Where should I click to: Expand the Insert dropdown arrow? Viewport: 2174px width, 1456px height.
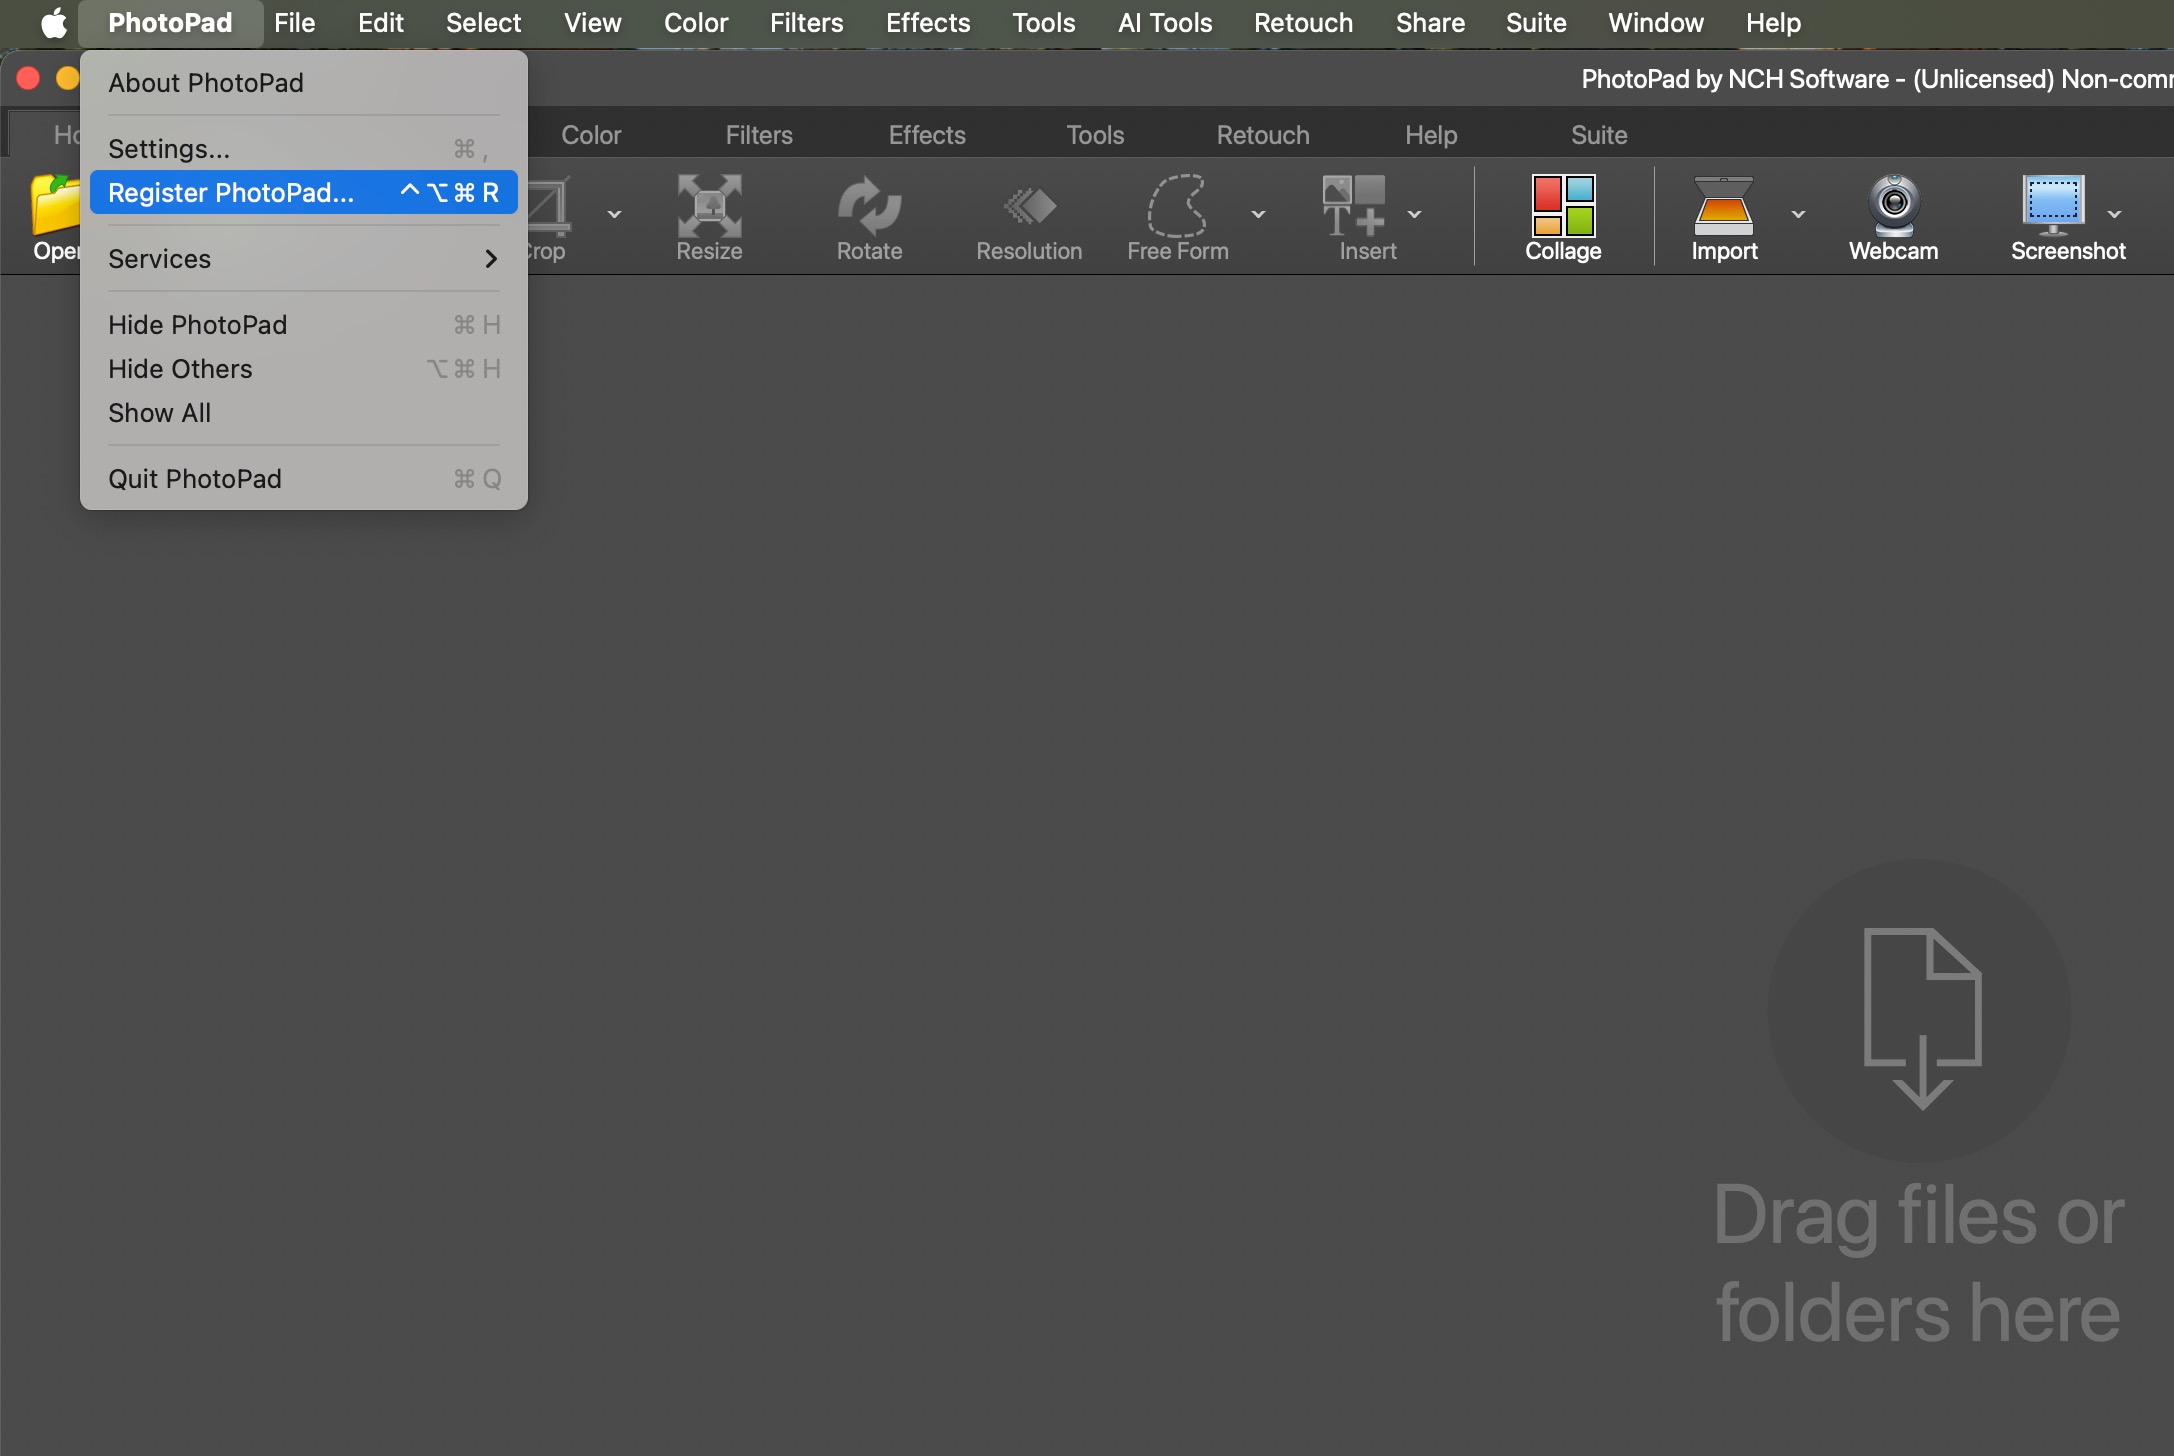click(x=1415, y=214)
